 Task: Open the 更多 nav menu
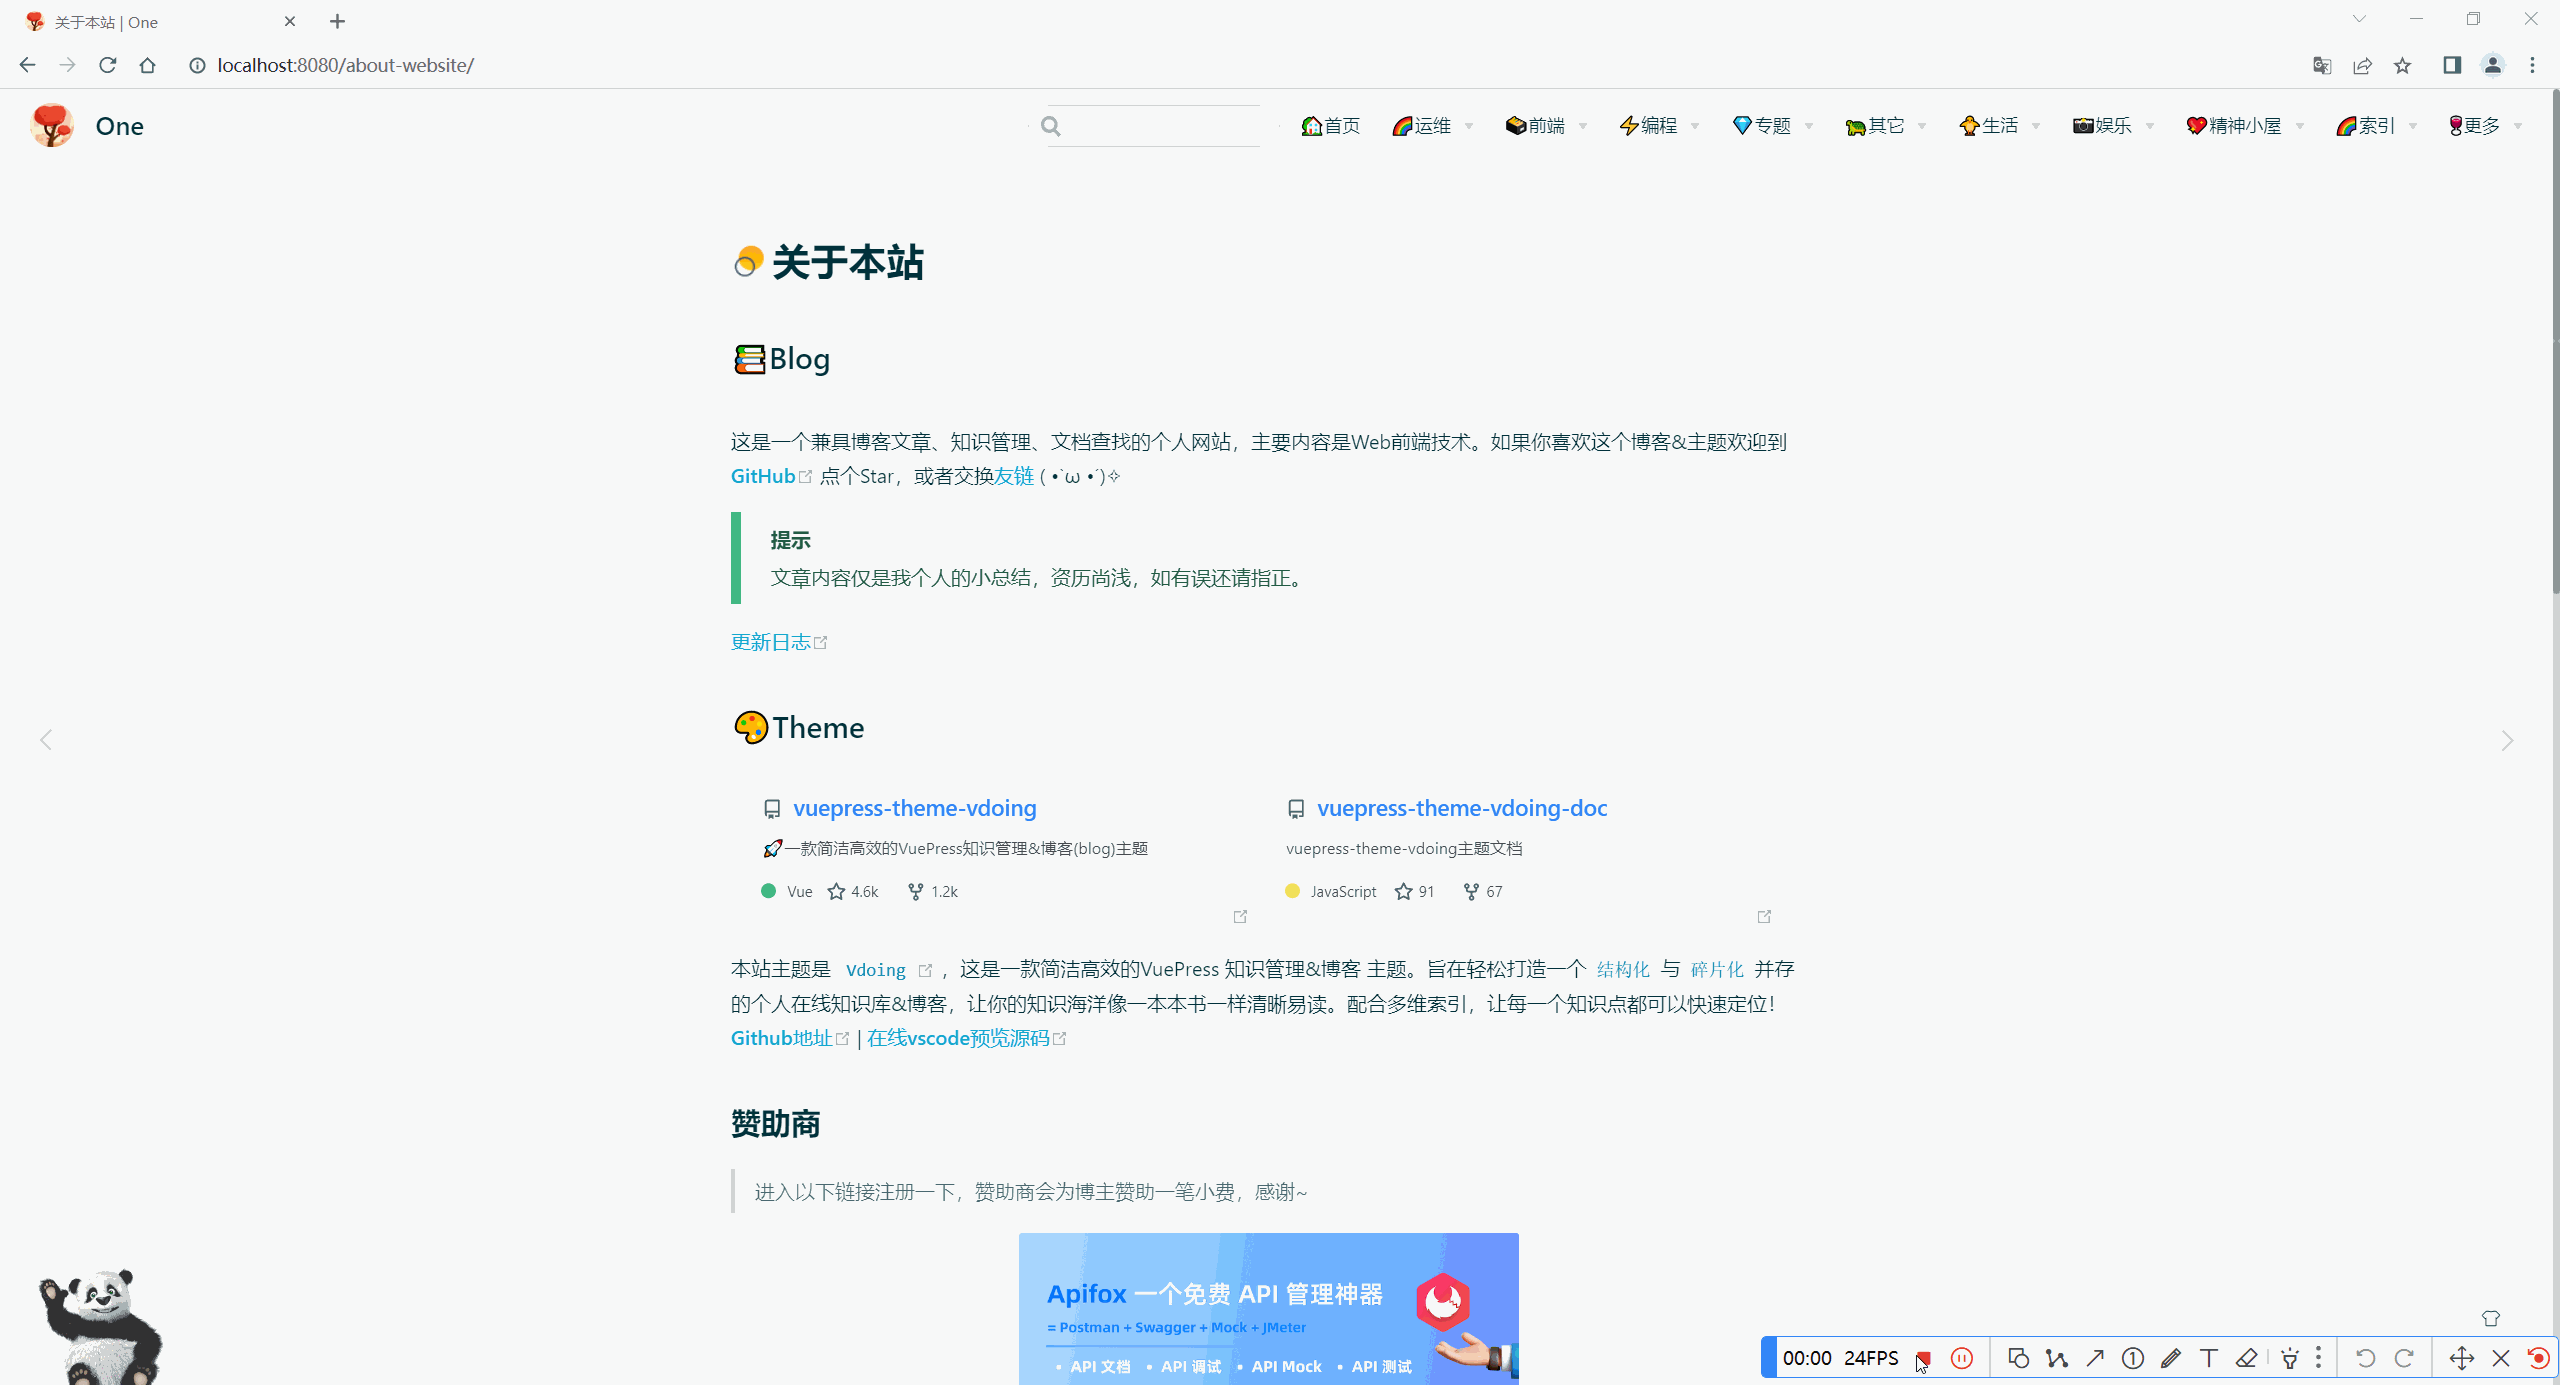[x=2485, y=126]
